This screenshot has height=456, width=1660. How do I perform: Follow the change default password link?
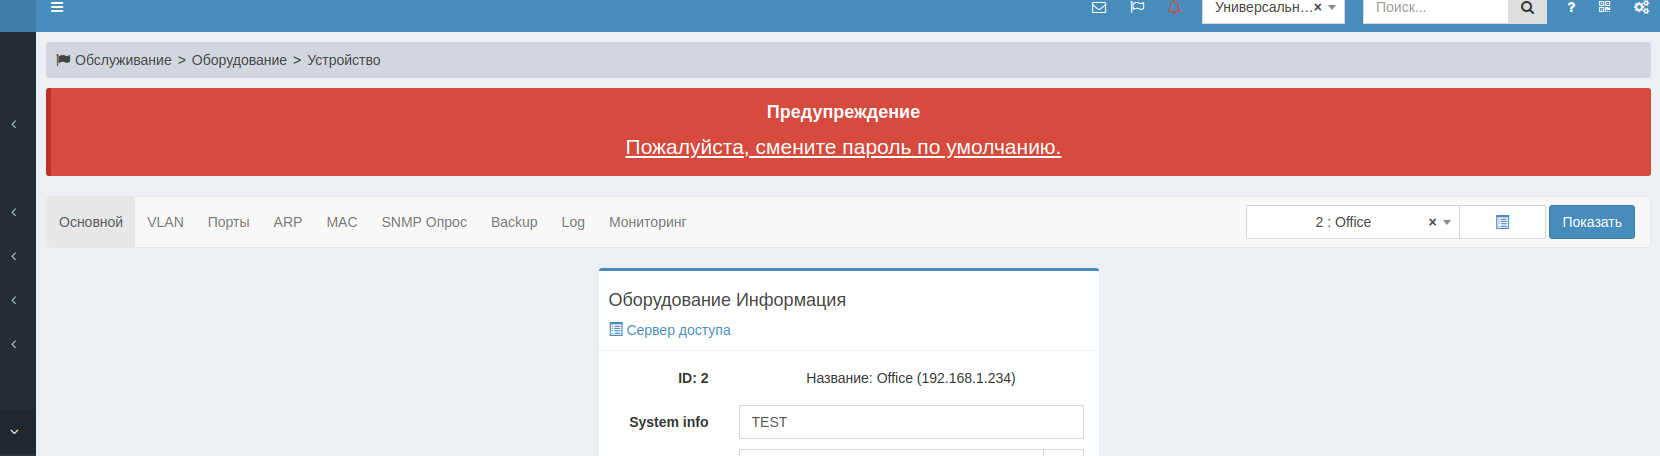[x=843, y=147]
